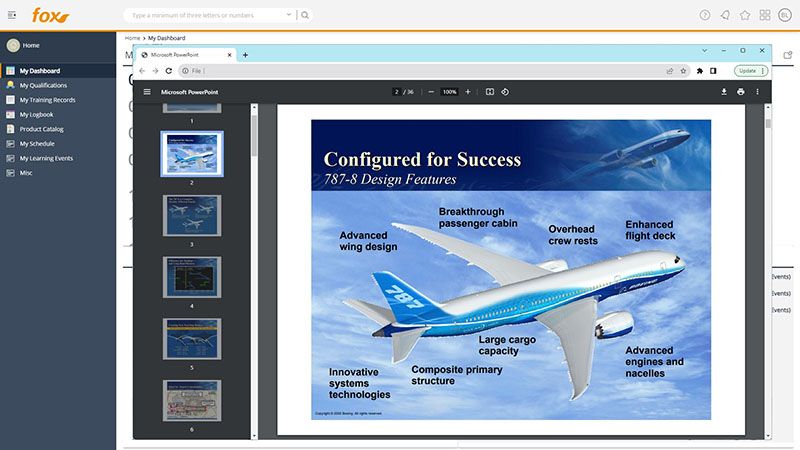Click the fit to page icon
This screenshot has height=450, width=800.
tap(490, 92)
